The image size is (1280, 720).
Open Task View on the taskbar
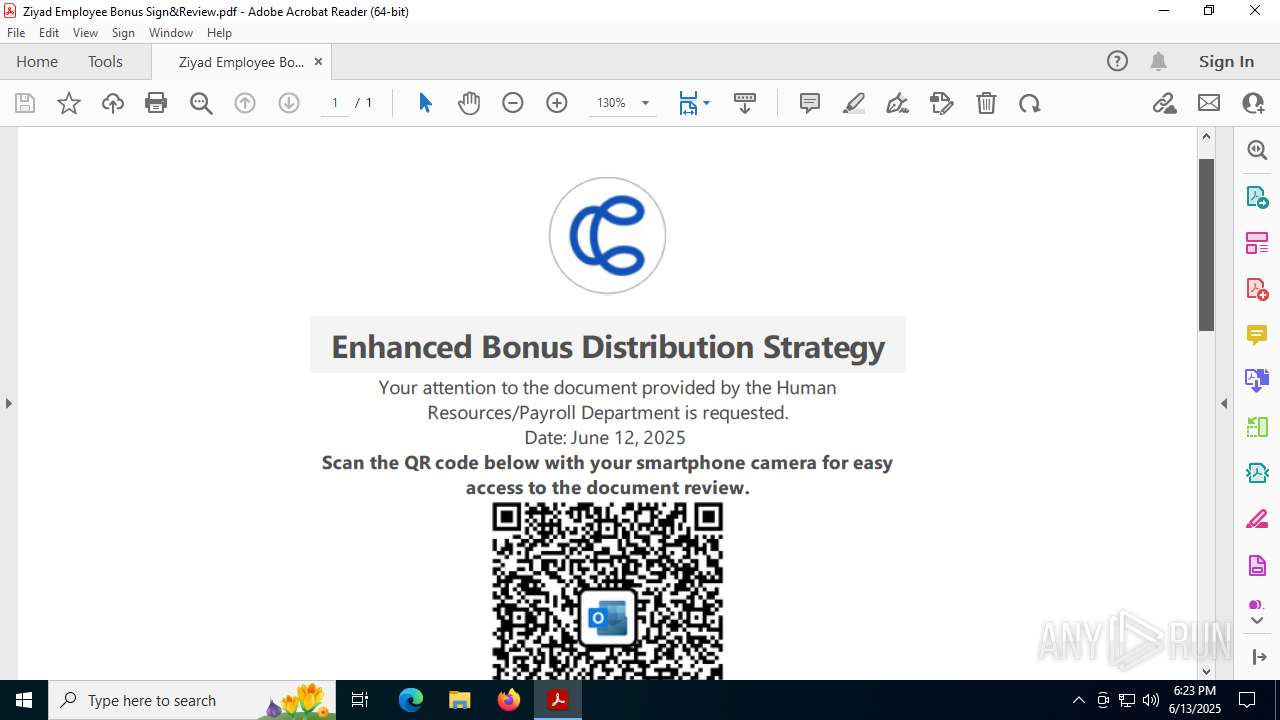coord(361,700)
